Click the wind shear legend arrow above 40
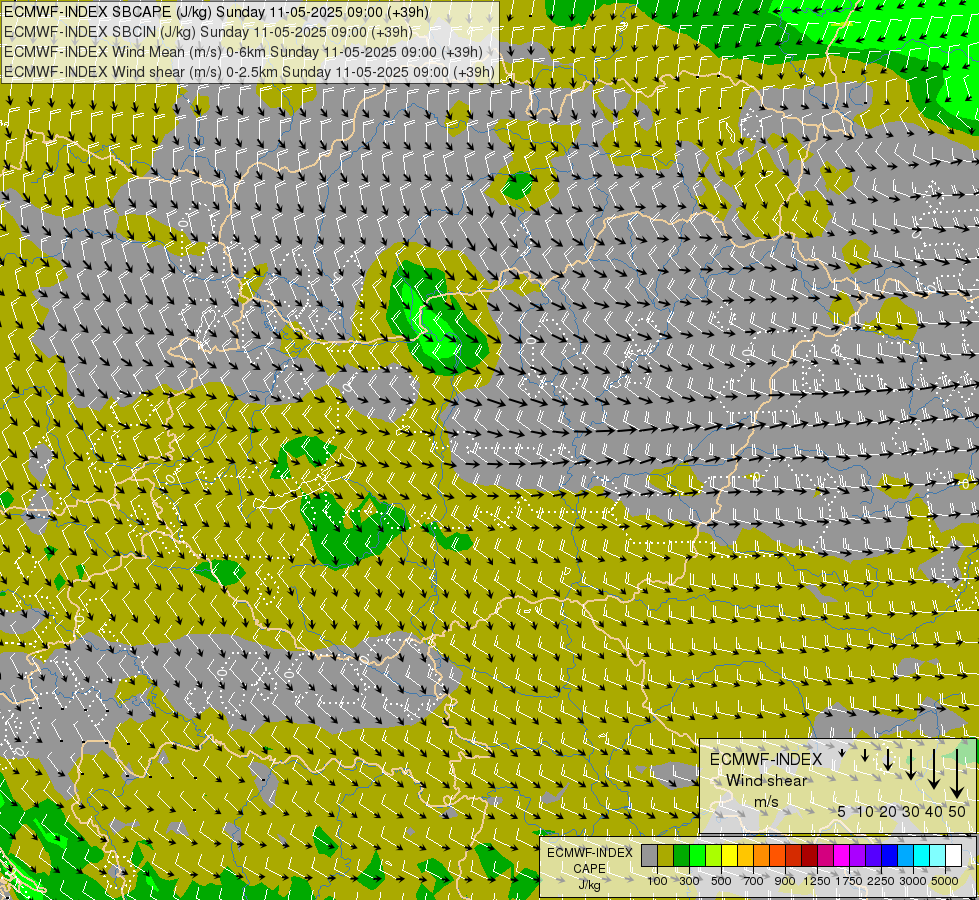The image size is (979, 900). [933, 769]
